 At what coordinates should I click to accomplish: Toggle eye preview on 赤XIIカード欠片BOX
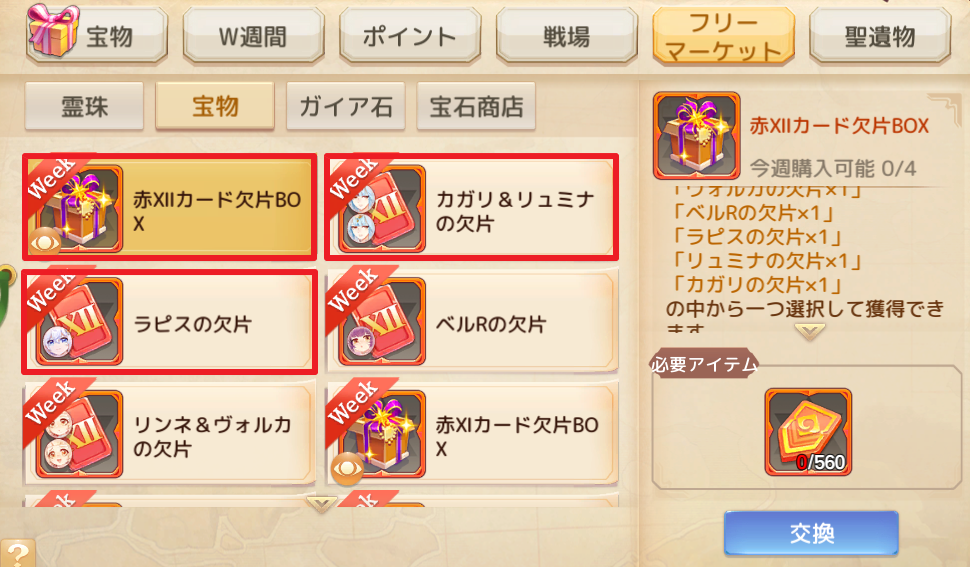pyautogui.click(x=45, y=242)
